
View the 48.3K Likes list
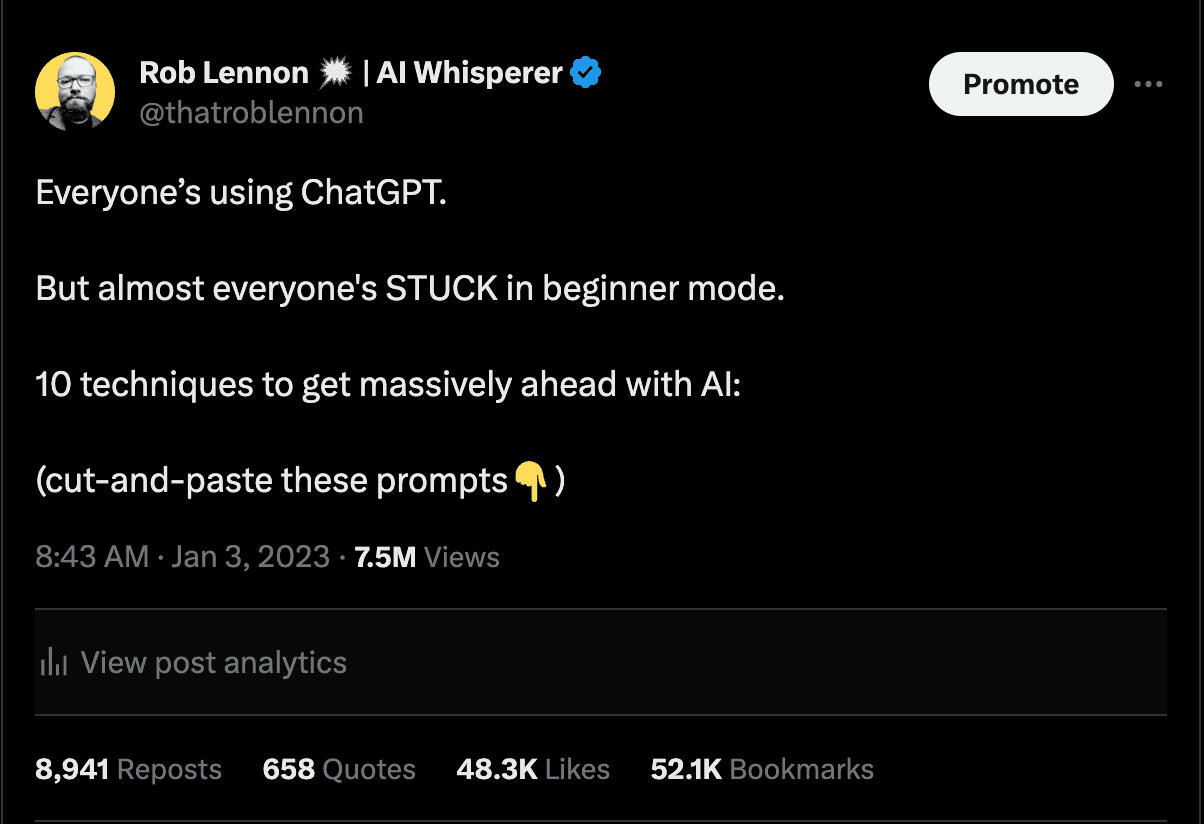pos(533,769)
